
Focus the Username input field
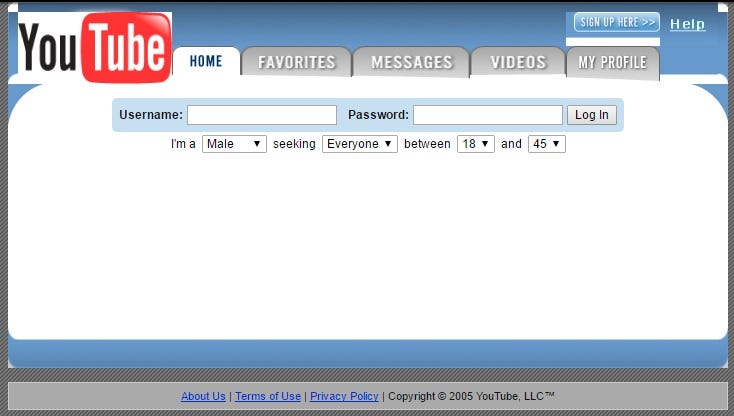click(262, 115)
